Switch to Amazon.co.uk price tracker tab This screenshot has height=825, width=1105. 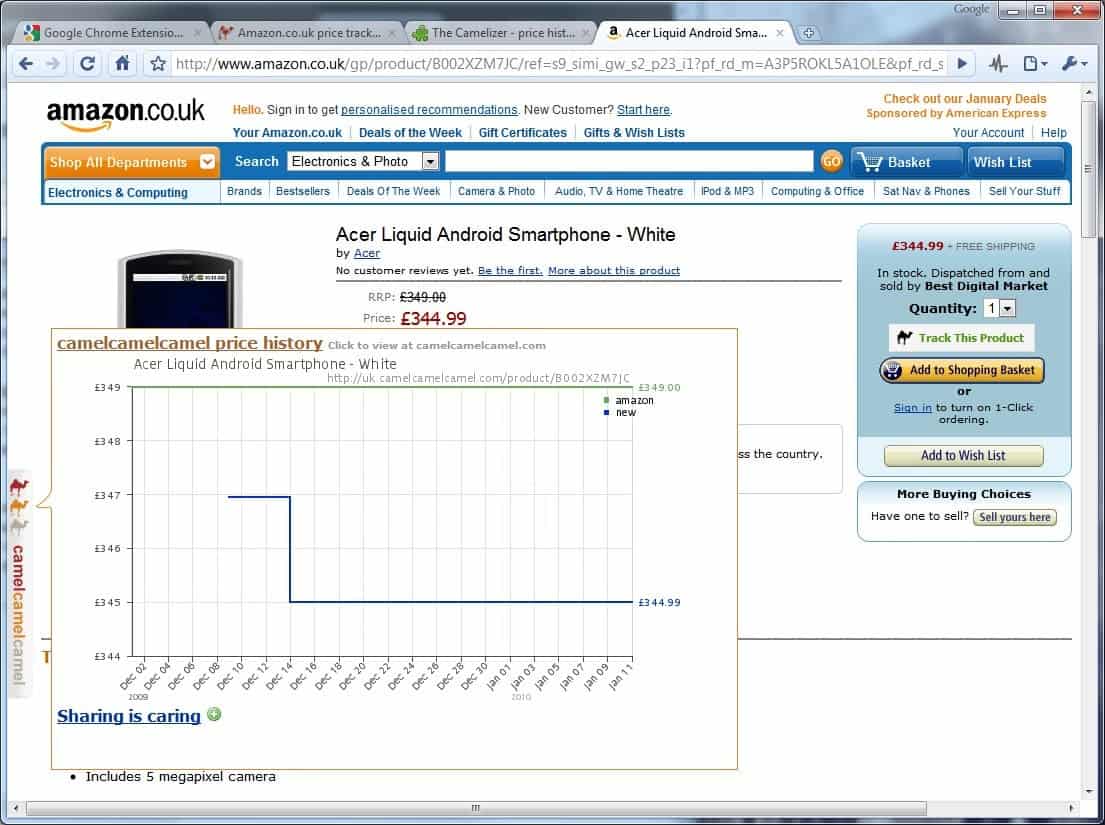[308, 33]
